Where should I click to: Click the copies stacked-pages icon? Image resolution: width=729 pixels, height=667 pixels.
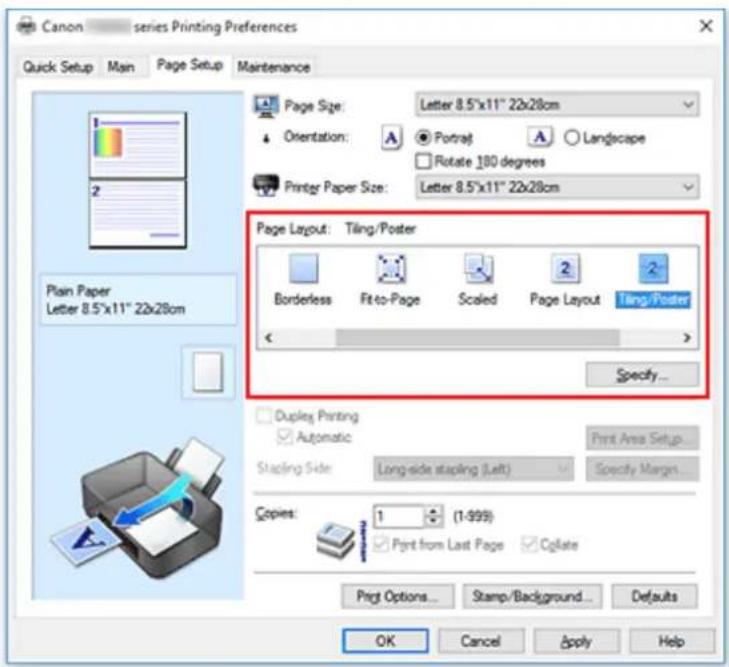coord(336,539)
